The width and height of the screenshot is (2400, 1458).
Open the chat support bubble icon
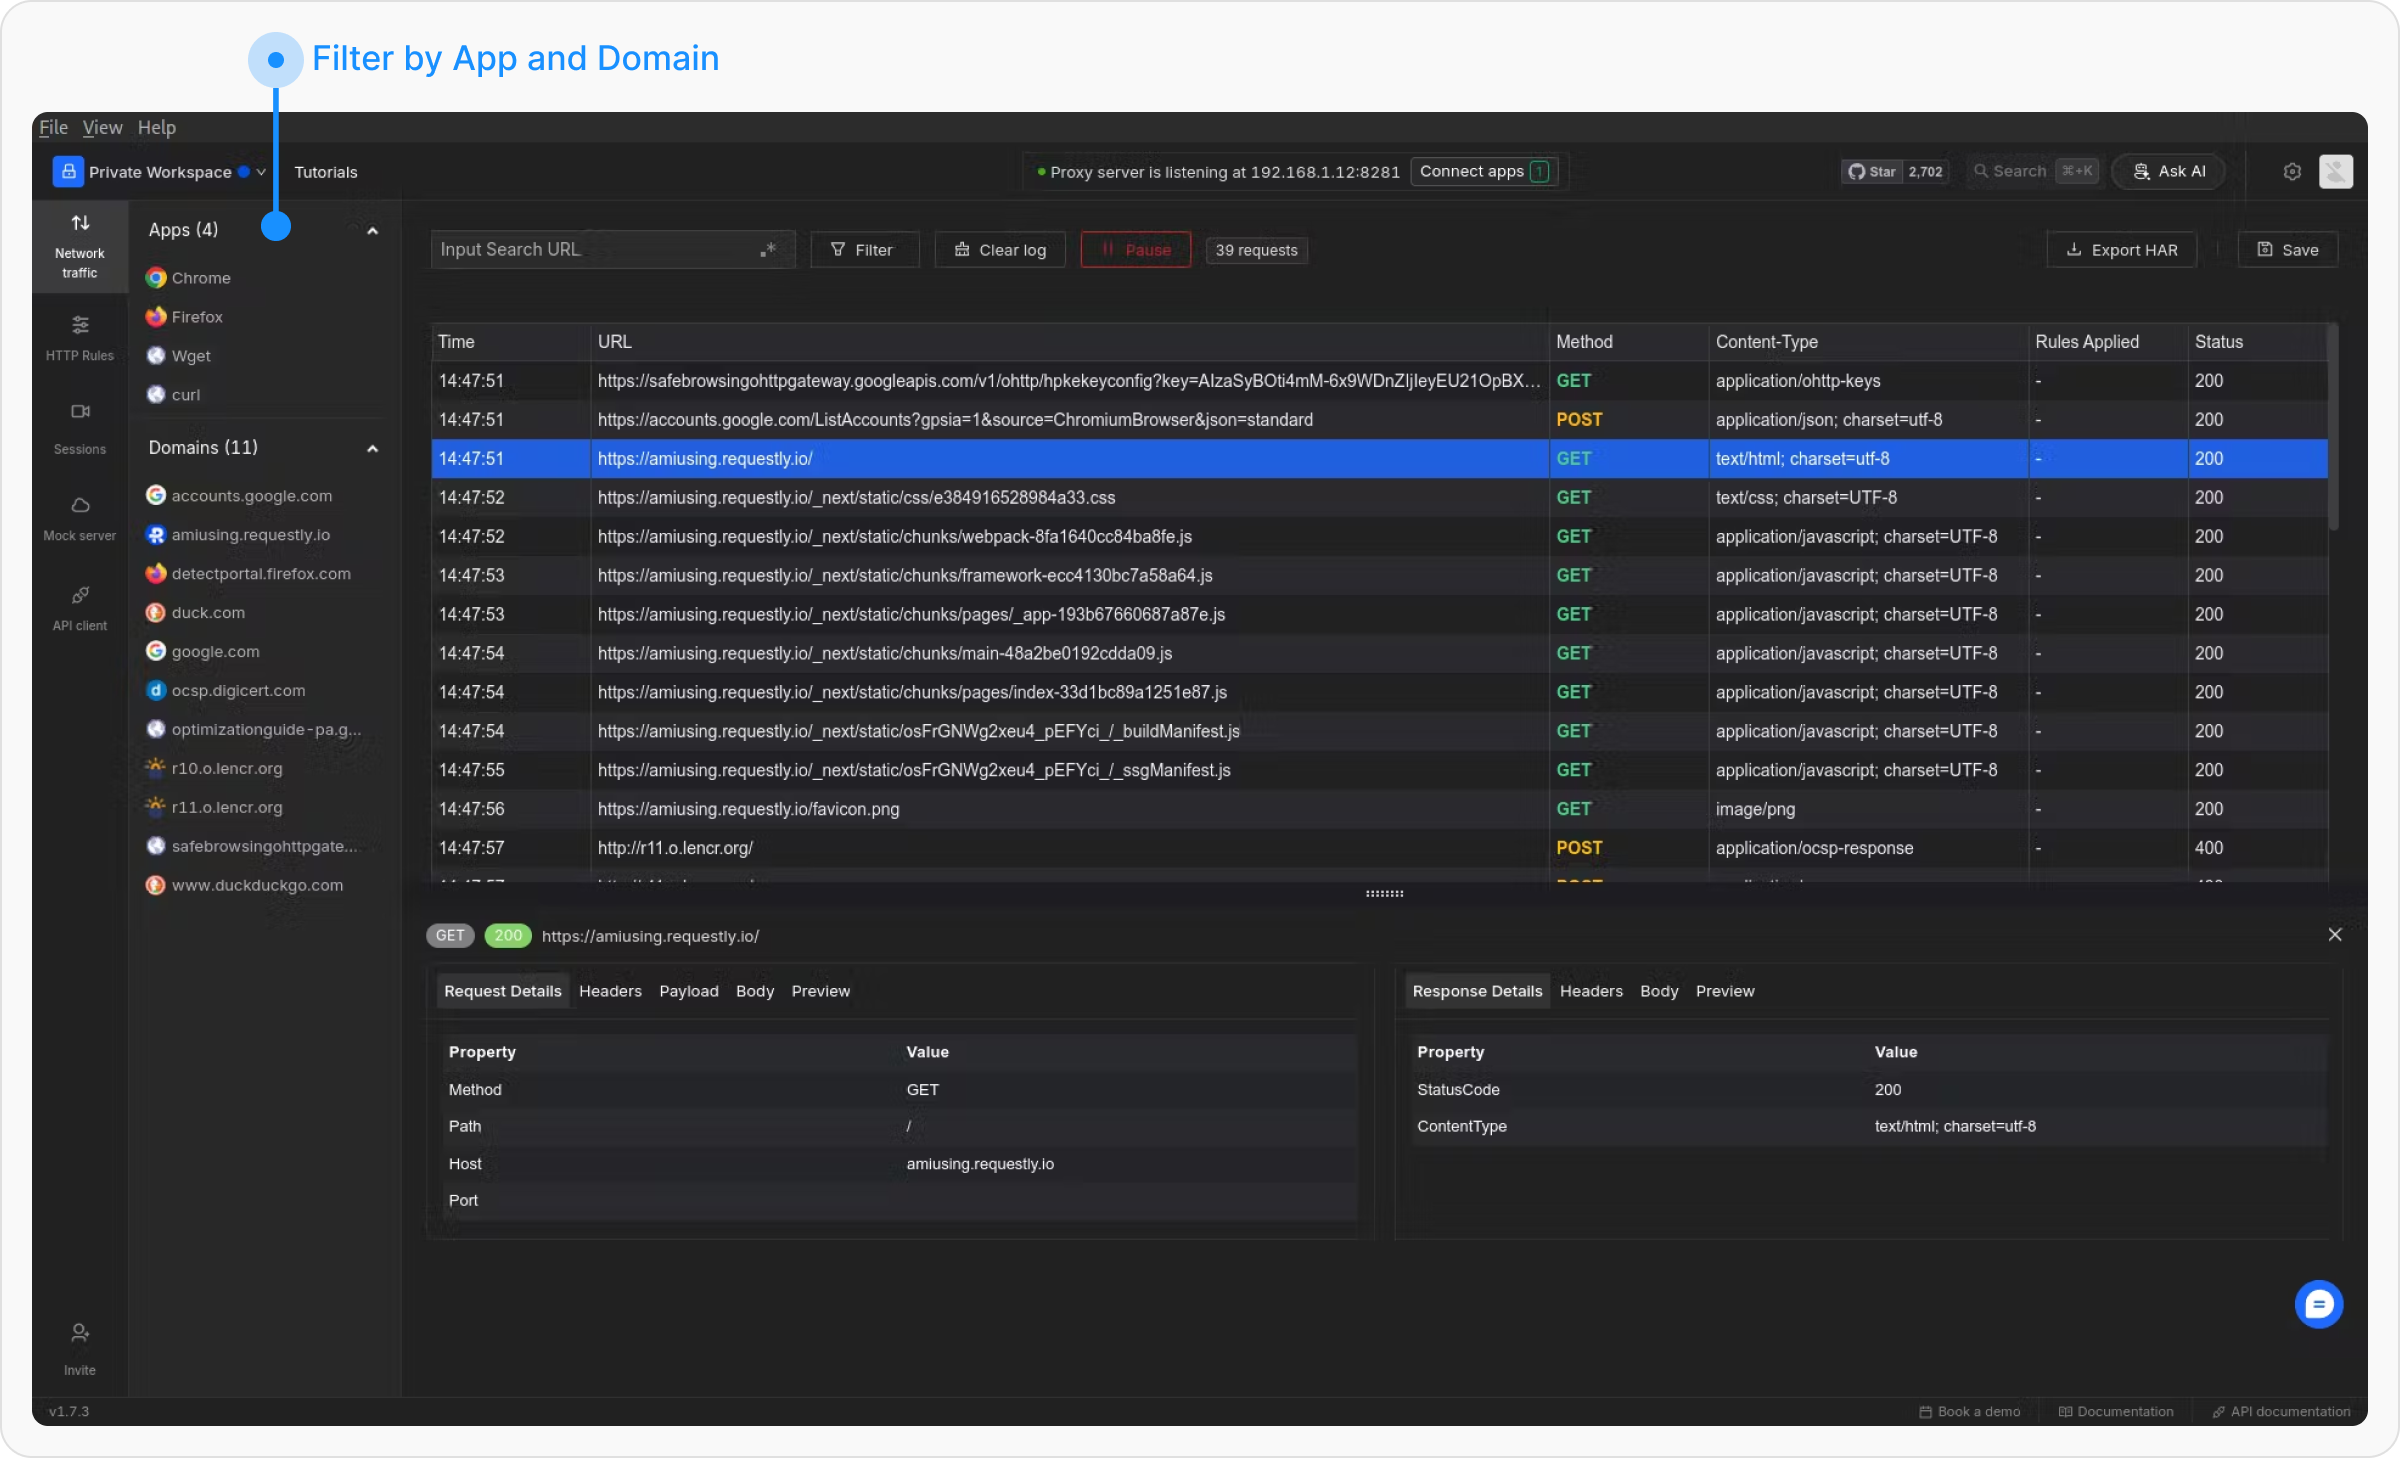2318,1304
